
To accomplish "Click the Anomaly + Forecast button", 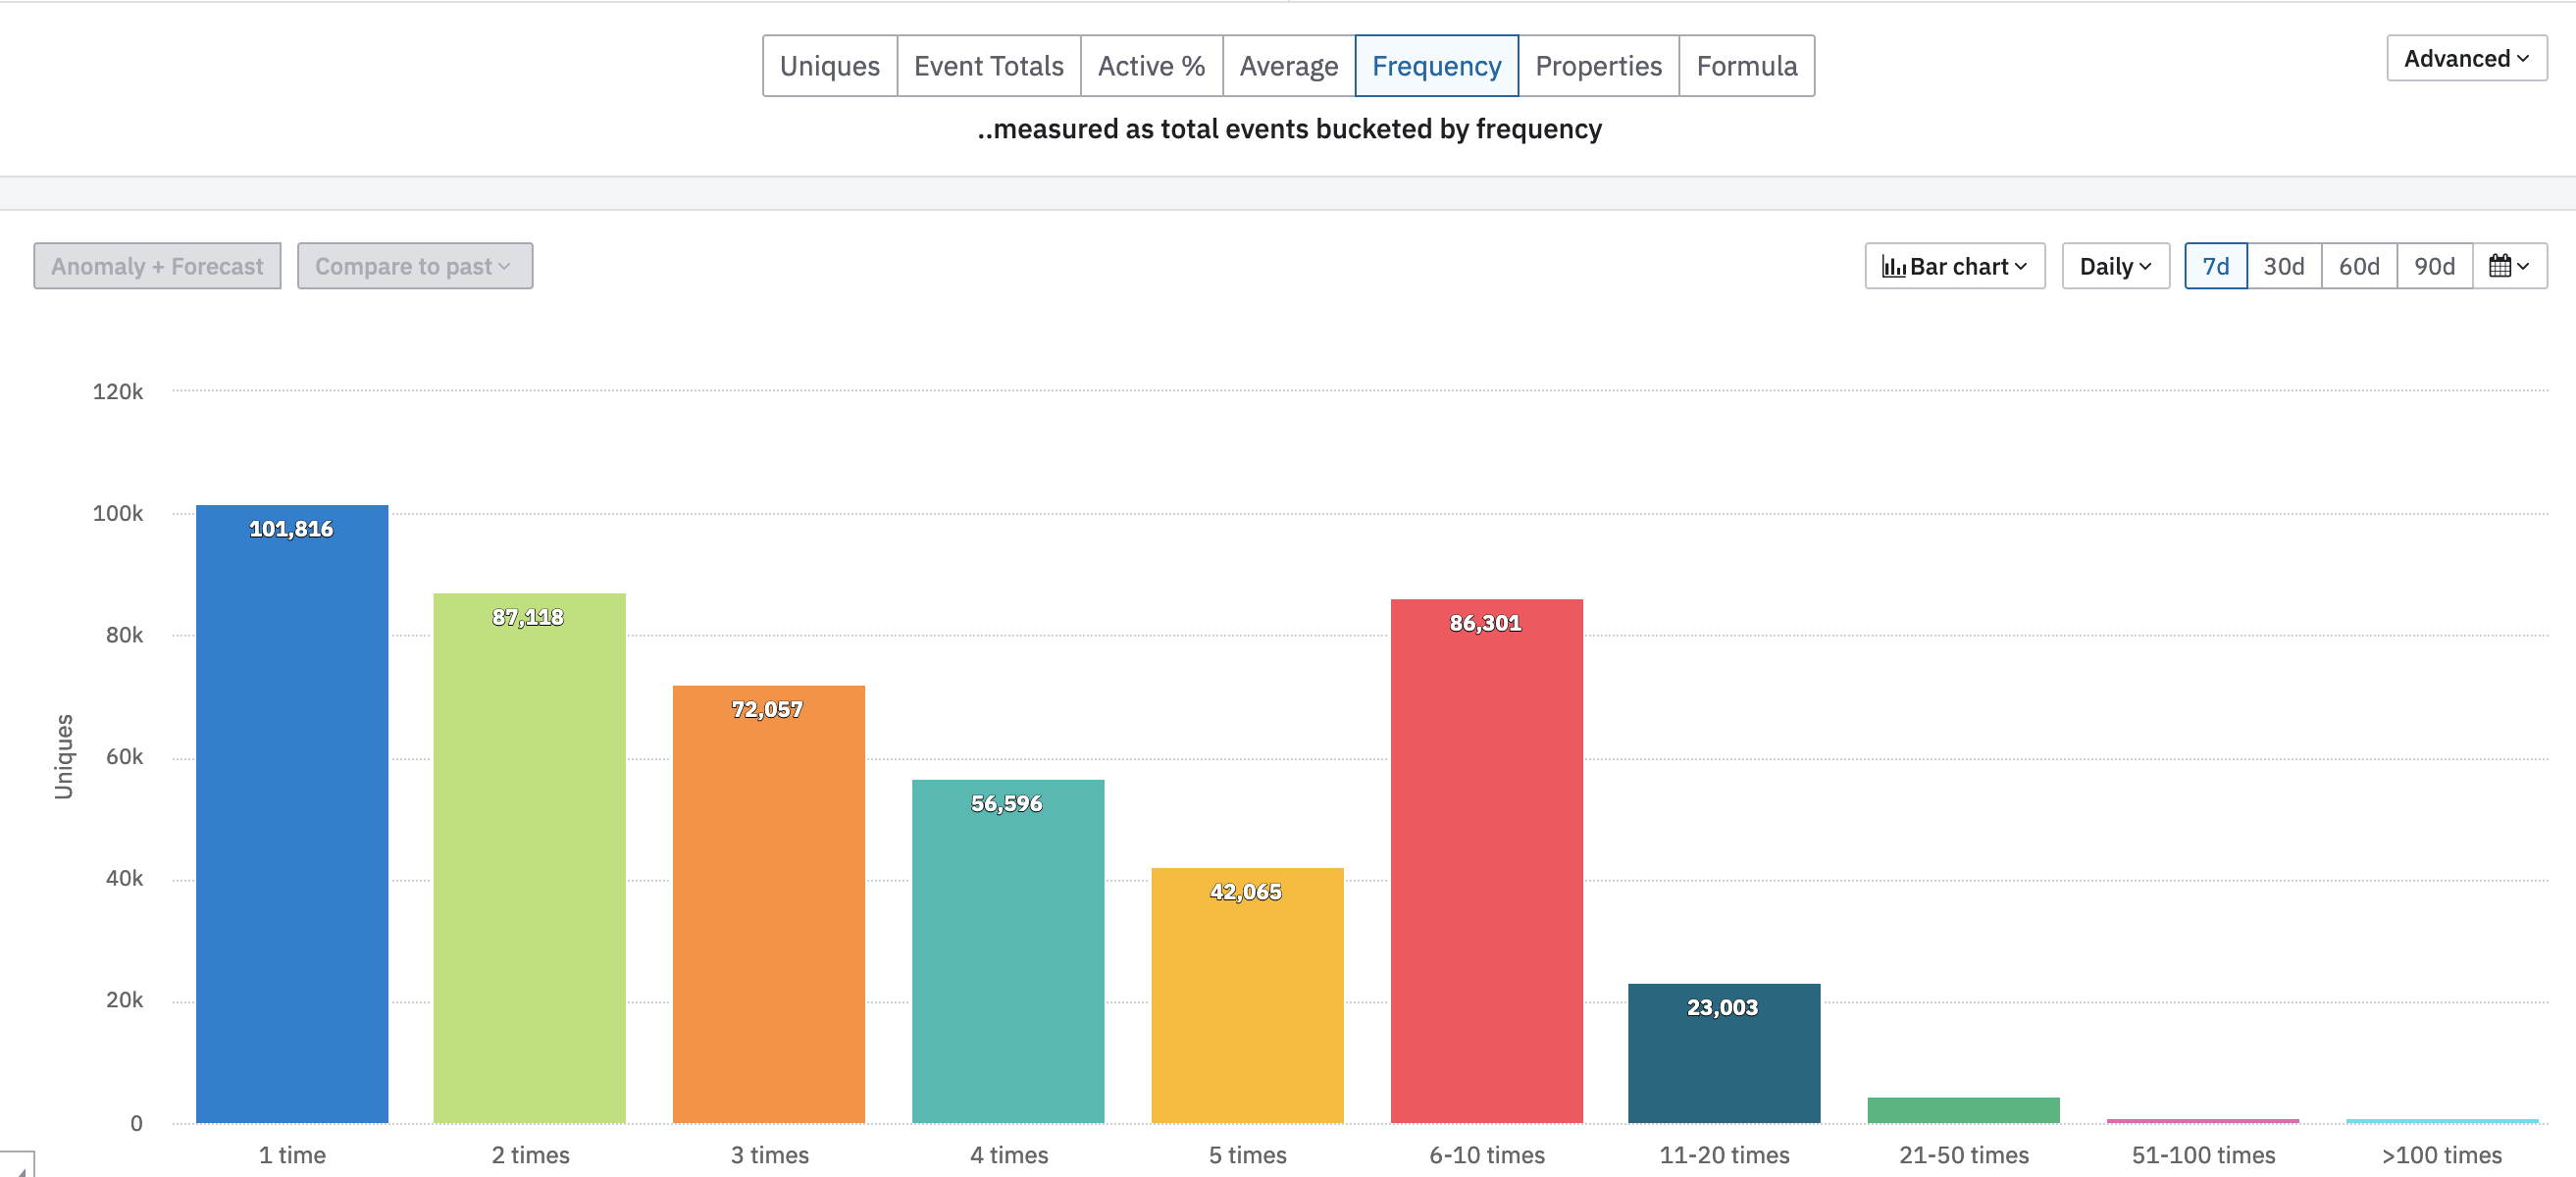I will [157, 266].
